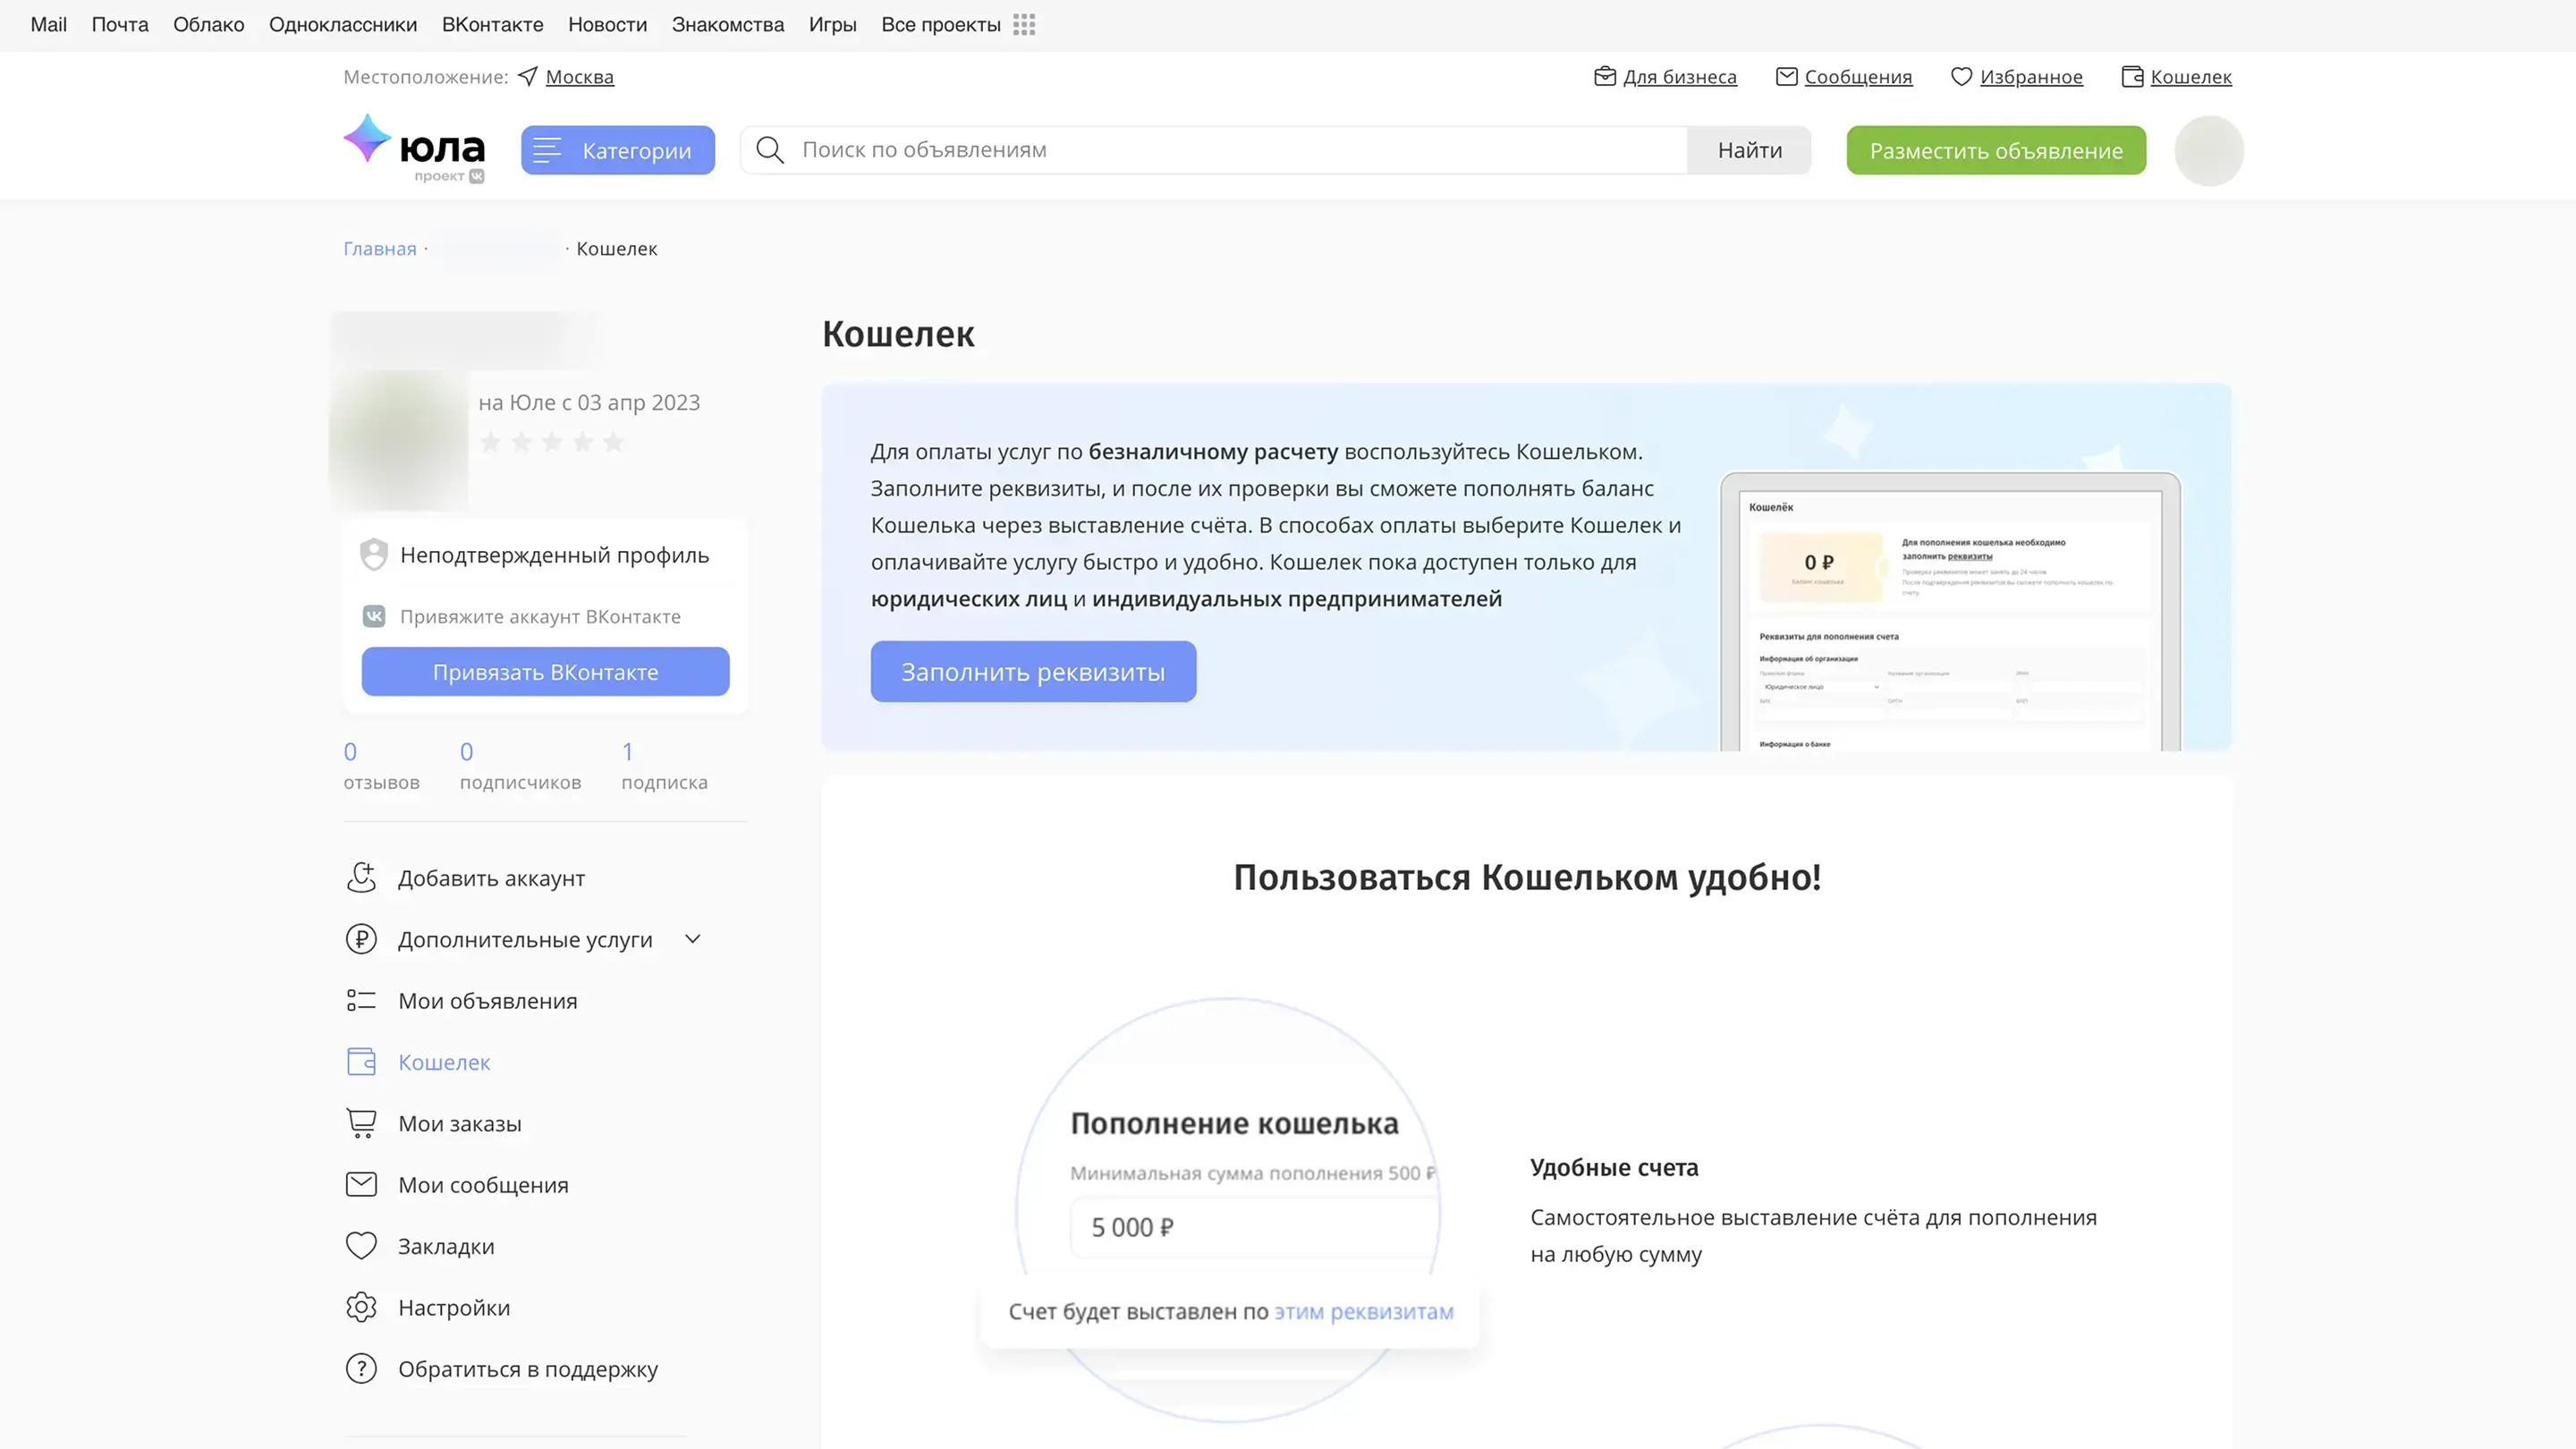Click the Добавить аккаунт sidebar icon

tap(361, 877)
